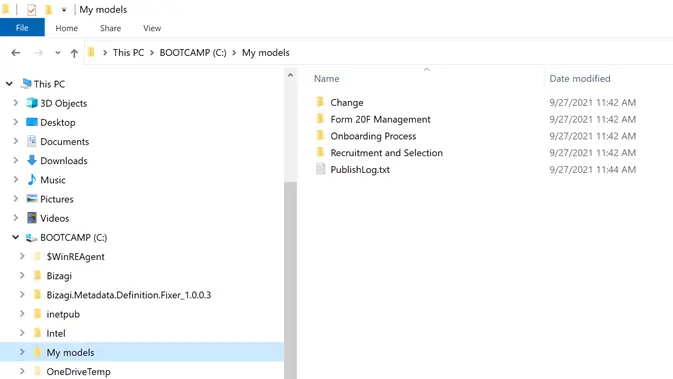Click BOOTCAMP (C:) in address bar
The width and height of the screenshot is (673, 379).
pyautogui.click(x=193, y=52)
